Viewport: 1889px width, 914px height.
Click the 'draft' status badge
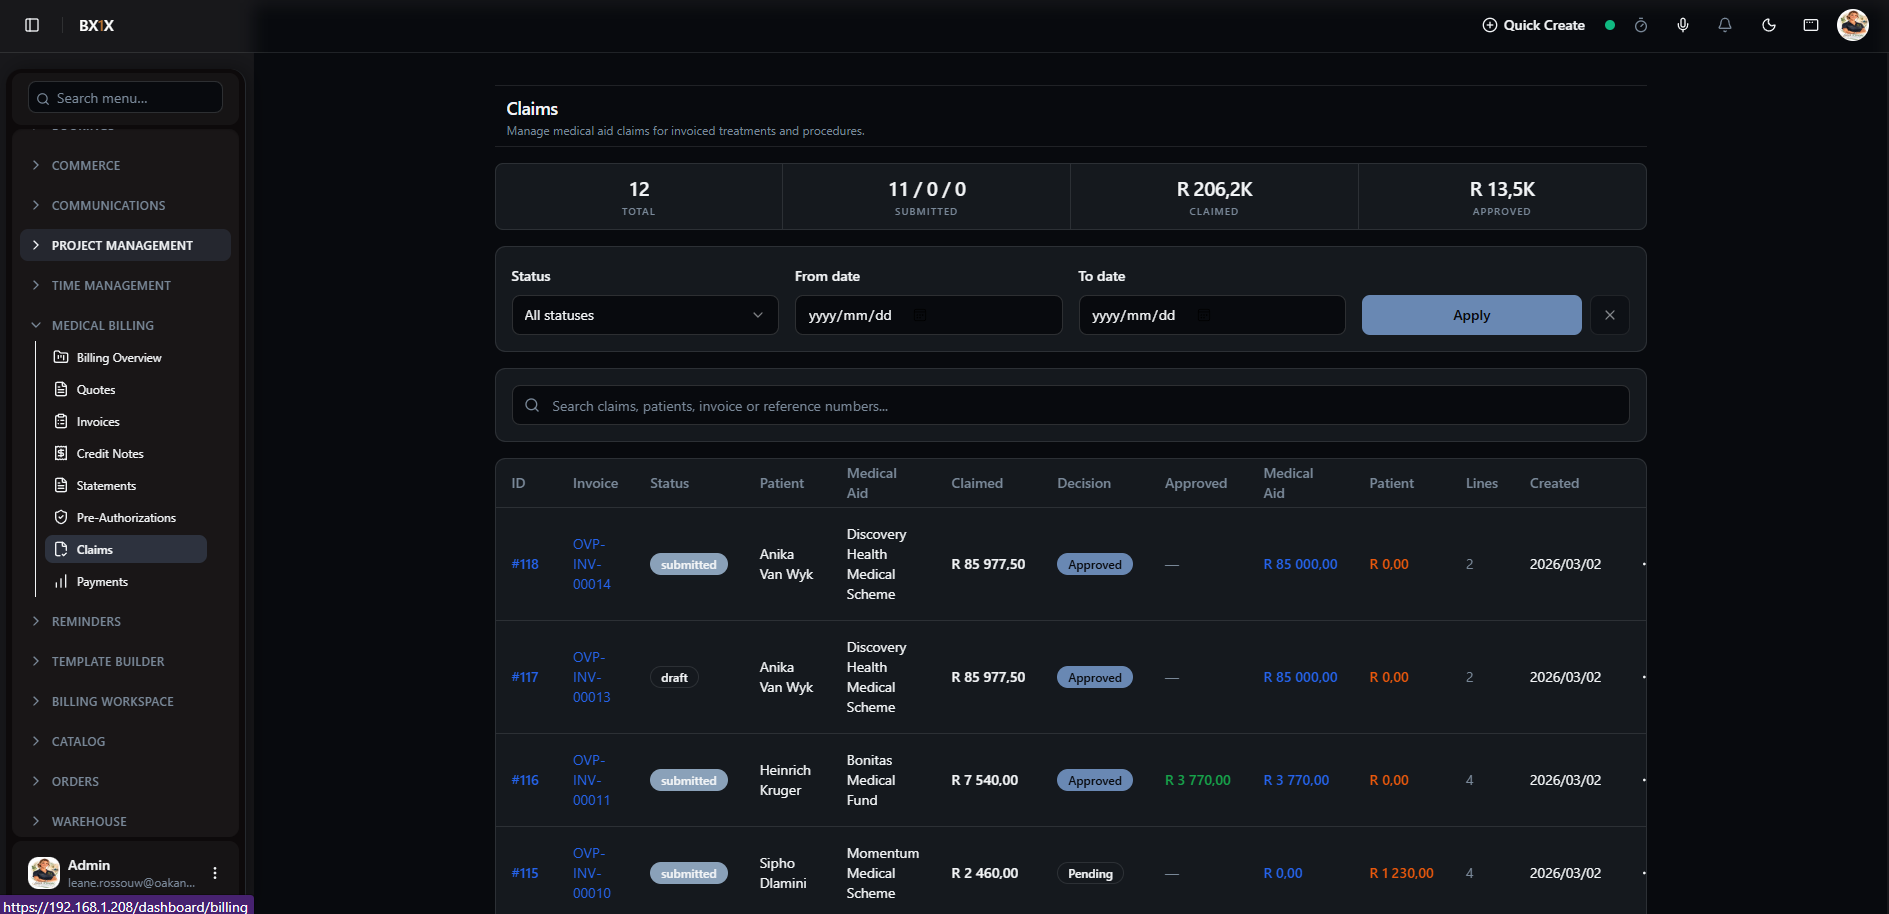click(x=674, y=677)
